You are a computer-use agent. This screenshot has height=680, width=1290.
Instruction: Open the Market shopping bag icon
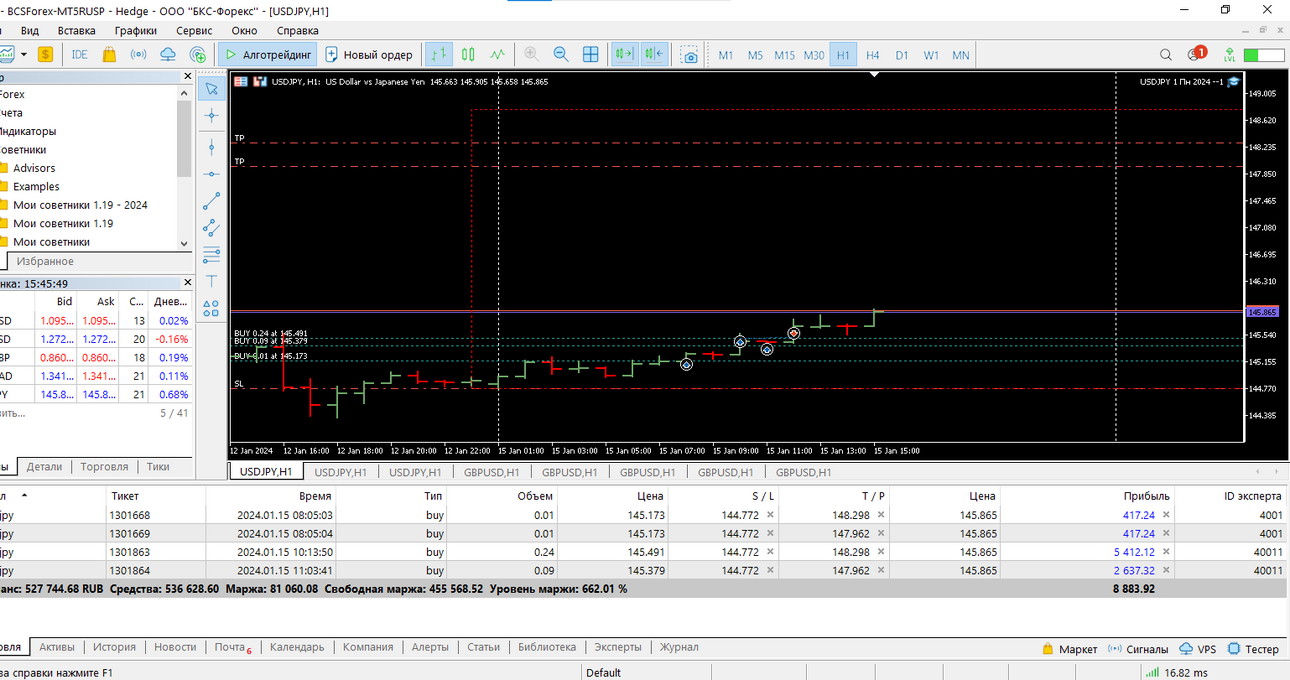coord(108,54)
